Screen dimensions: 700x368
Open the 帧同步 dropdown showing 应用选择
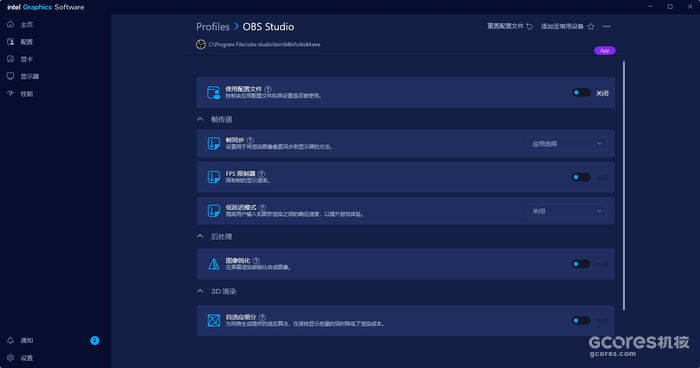[x=567, y=144]
